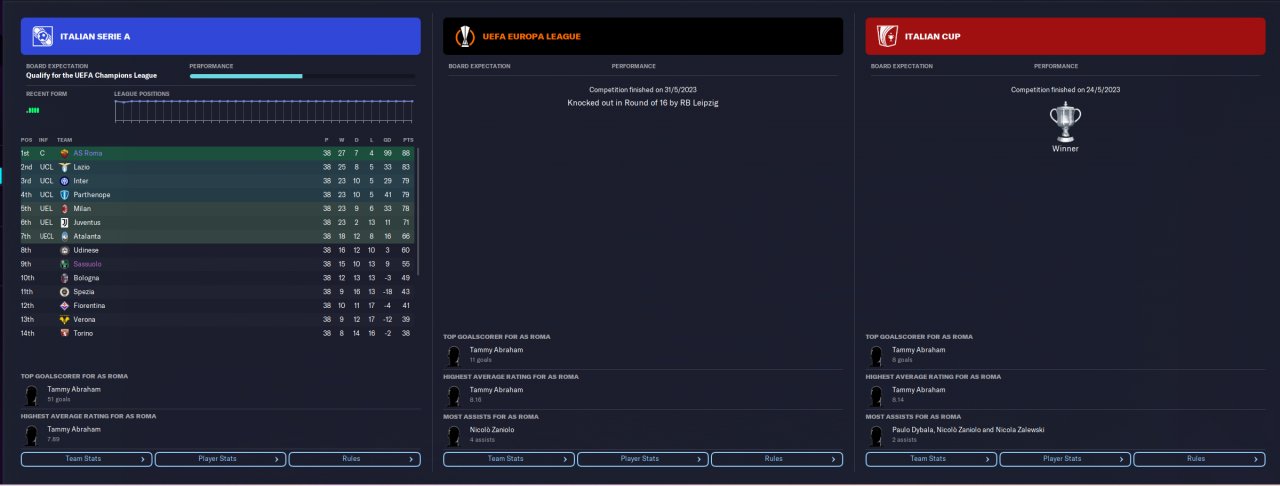Open Rules in Italian Cup panel

tap(1198, 459)
